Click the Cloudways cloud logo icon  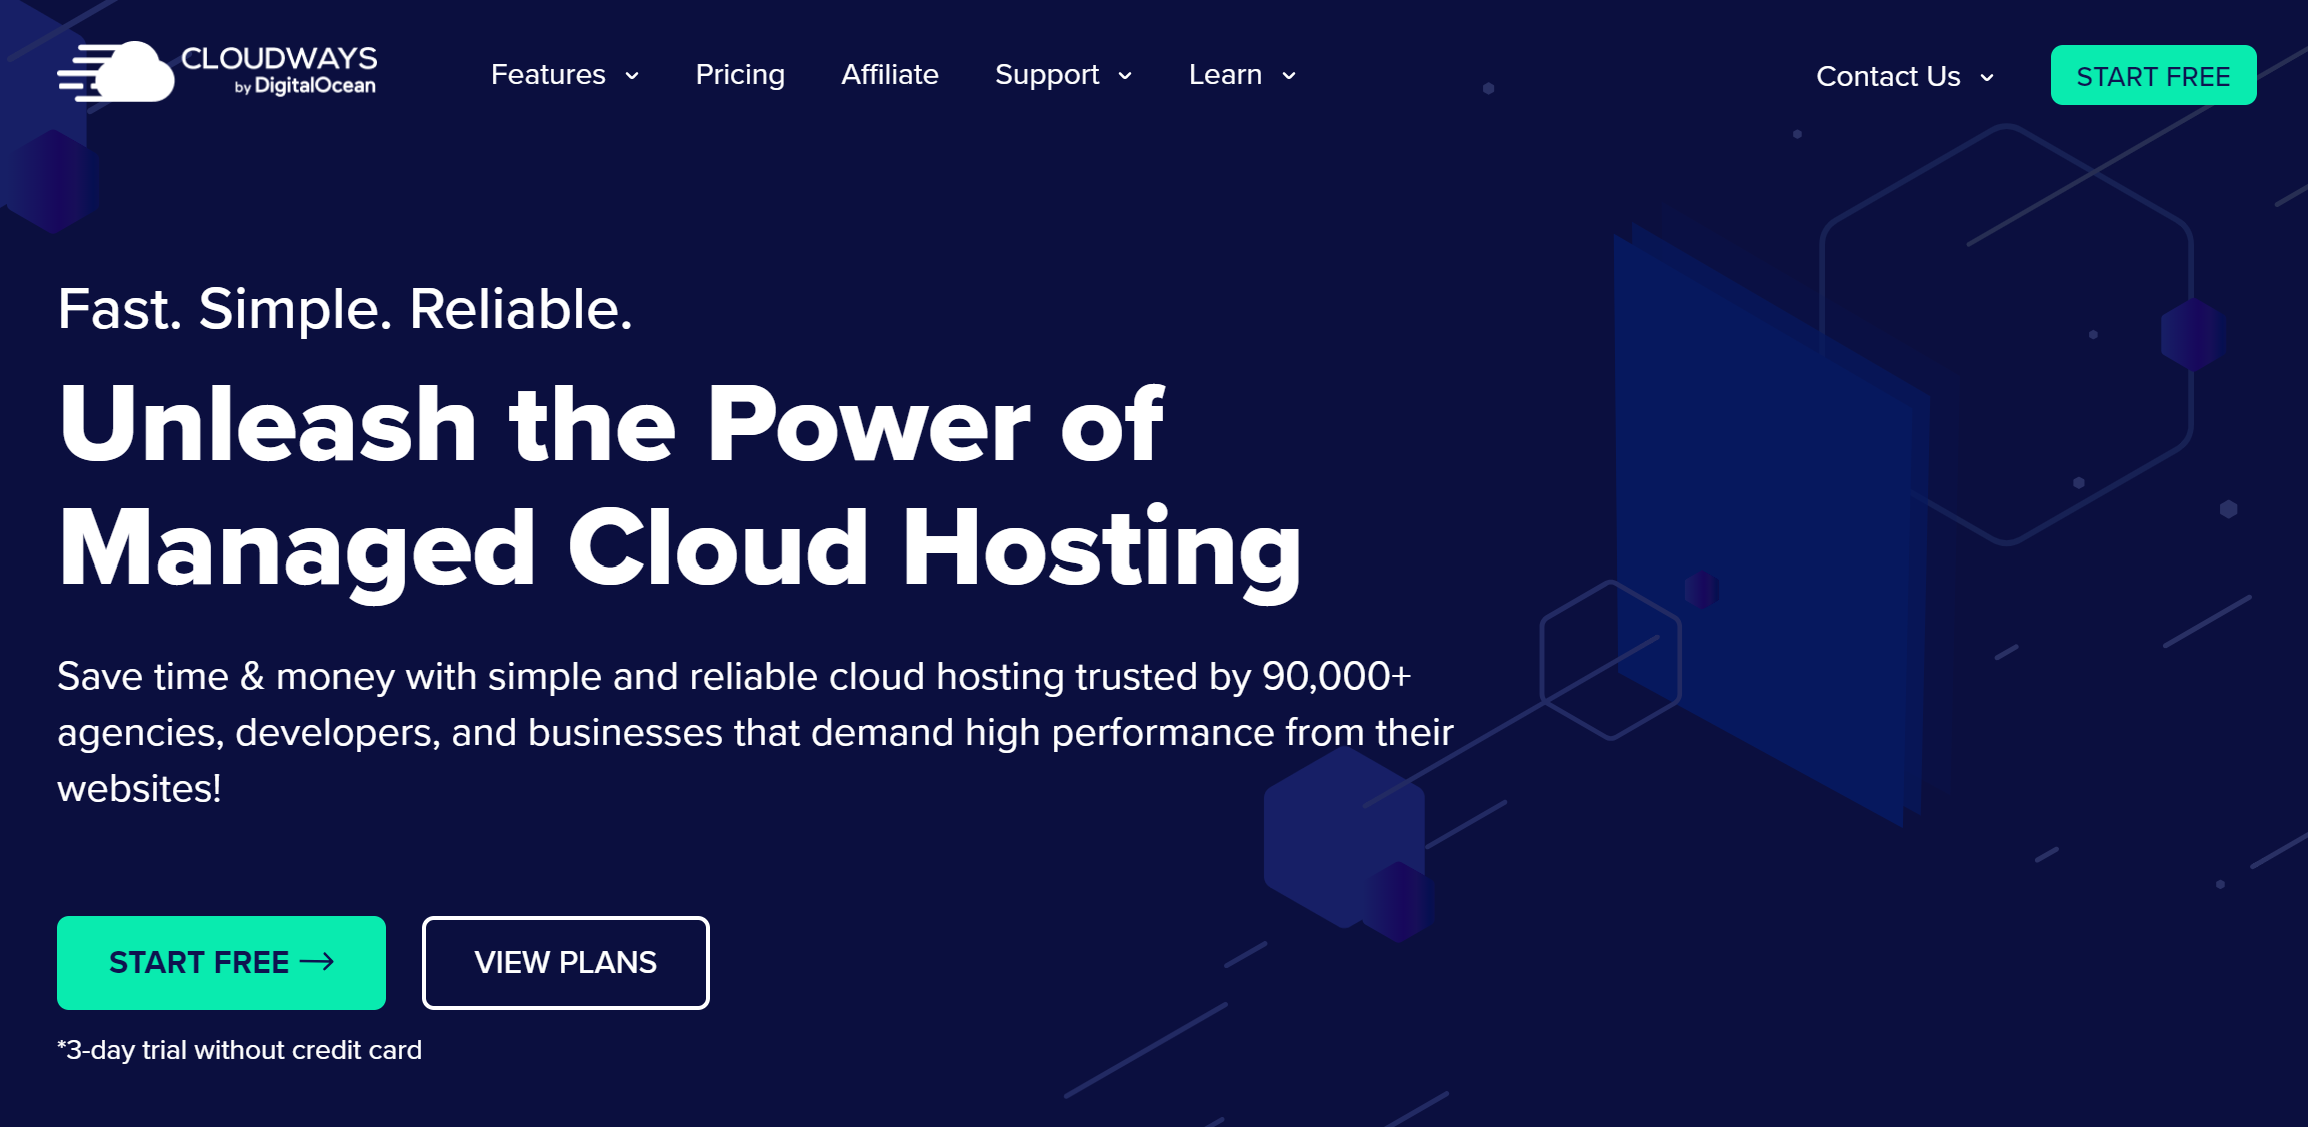[116, 71]
